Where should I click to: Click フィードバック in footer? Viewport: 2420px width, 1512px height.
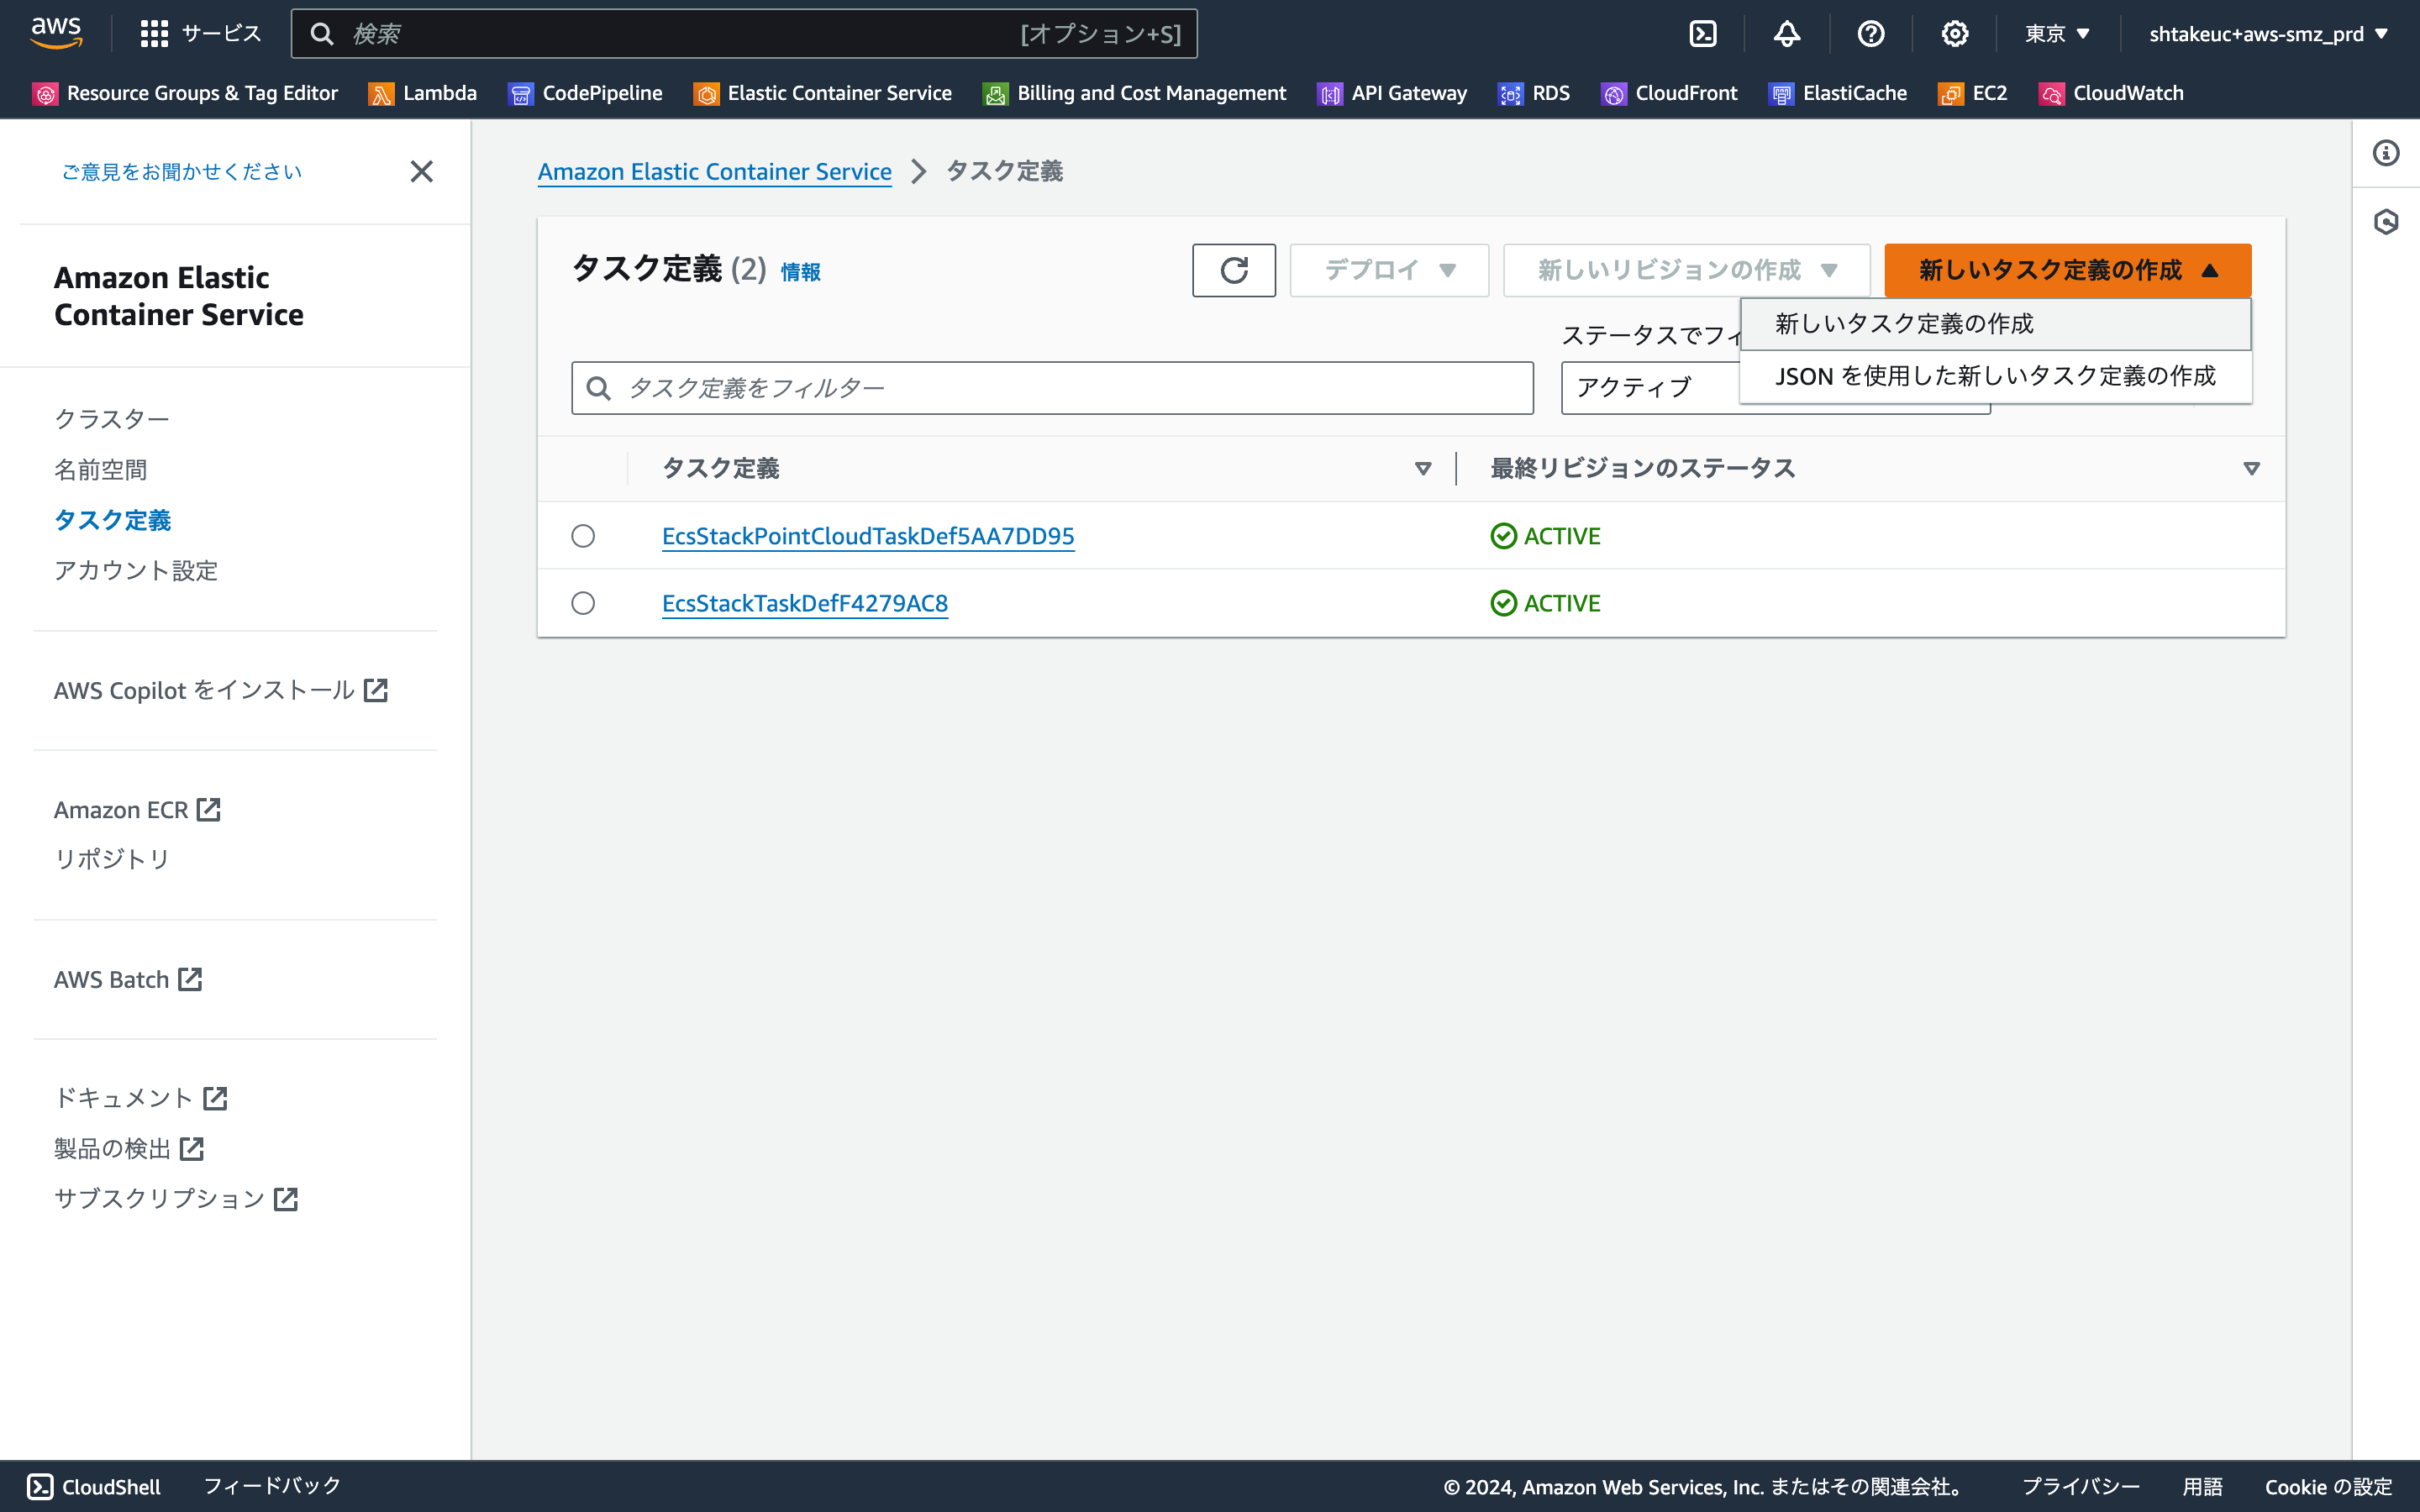pyautogui.click(x=272, y=1486)
